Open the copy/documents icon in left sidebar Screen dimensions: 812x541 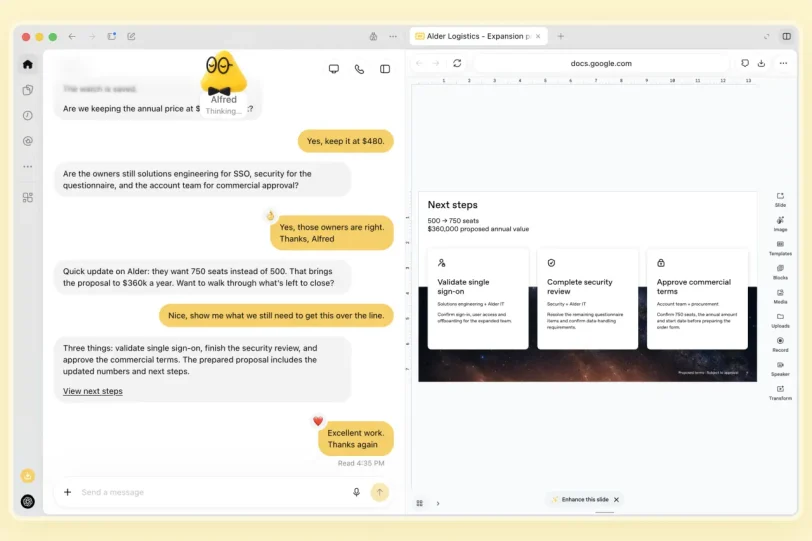[28, 90]
